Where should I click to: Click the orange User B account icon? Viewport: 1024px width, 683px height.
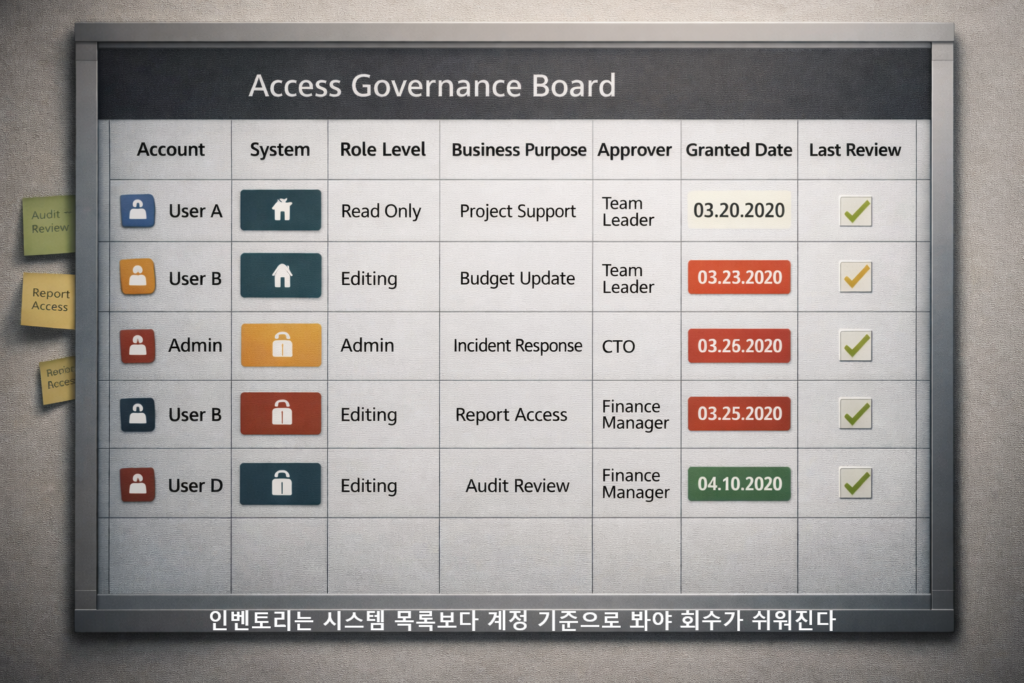(x=137, y=277)
